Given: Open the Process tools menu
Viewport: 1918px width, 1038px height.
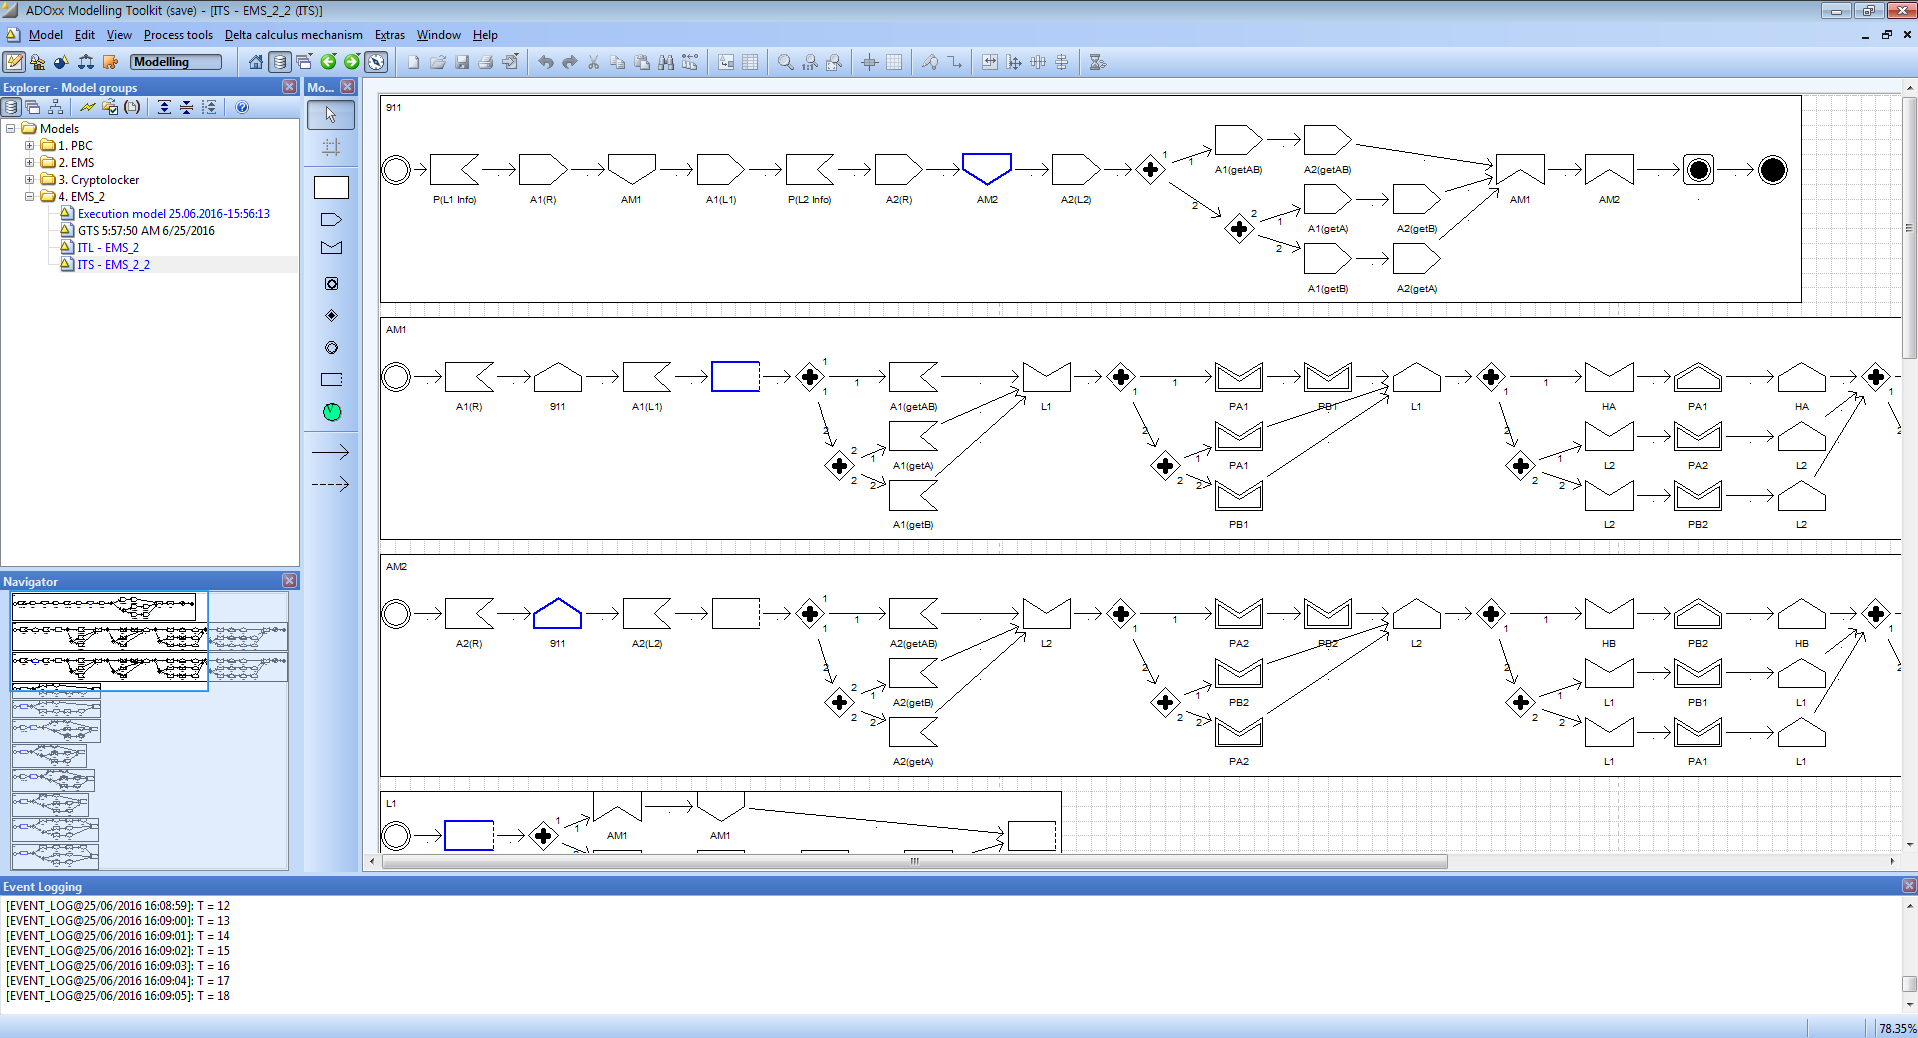Looking at the screenshot, I should [178, 35].
